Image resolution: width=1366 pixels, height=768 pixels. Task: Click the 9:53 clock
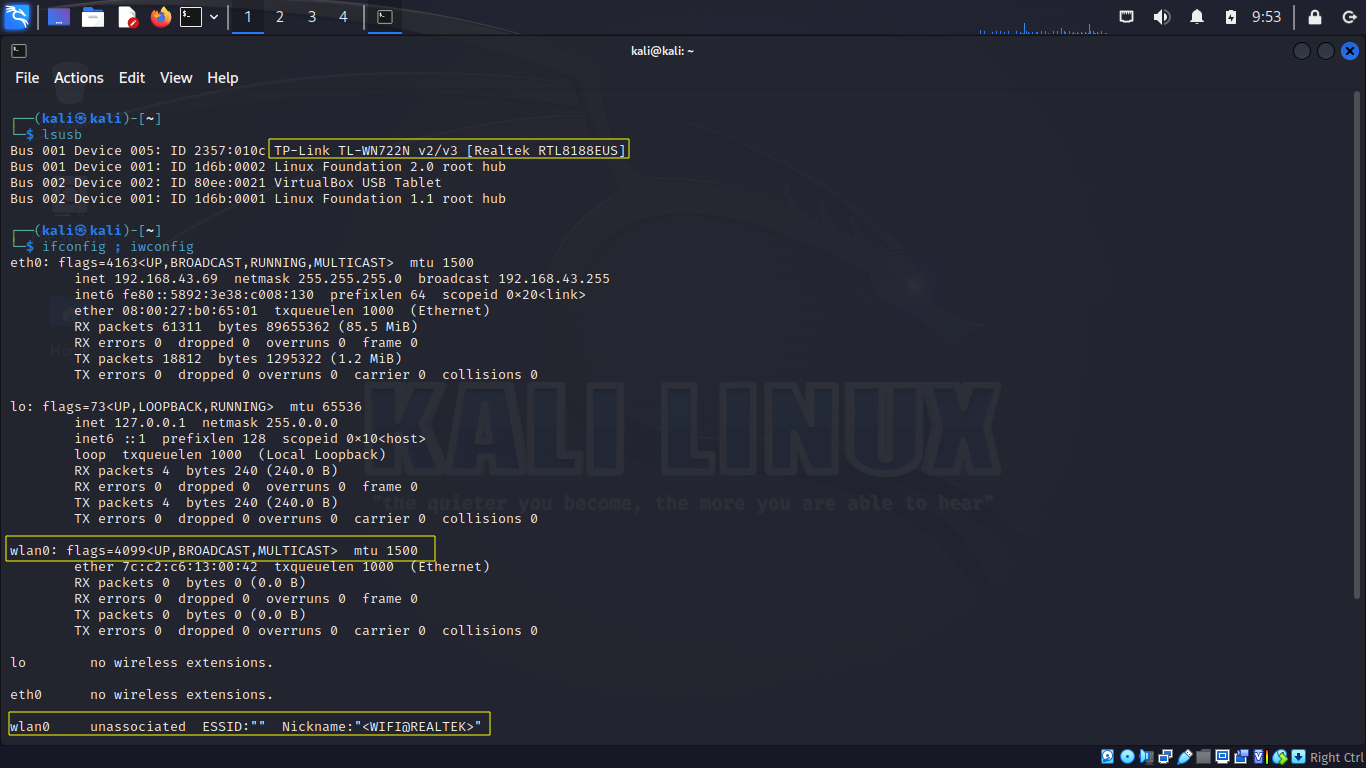[1266, 17]
